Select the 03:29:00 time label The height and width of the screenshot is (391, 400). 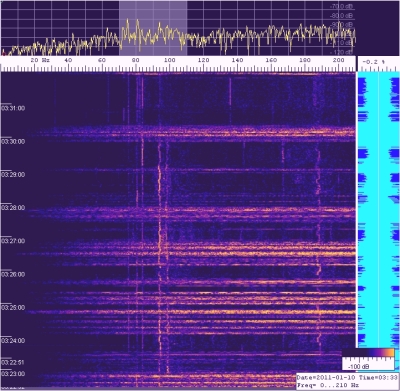[x=13, y=175]
